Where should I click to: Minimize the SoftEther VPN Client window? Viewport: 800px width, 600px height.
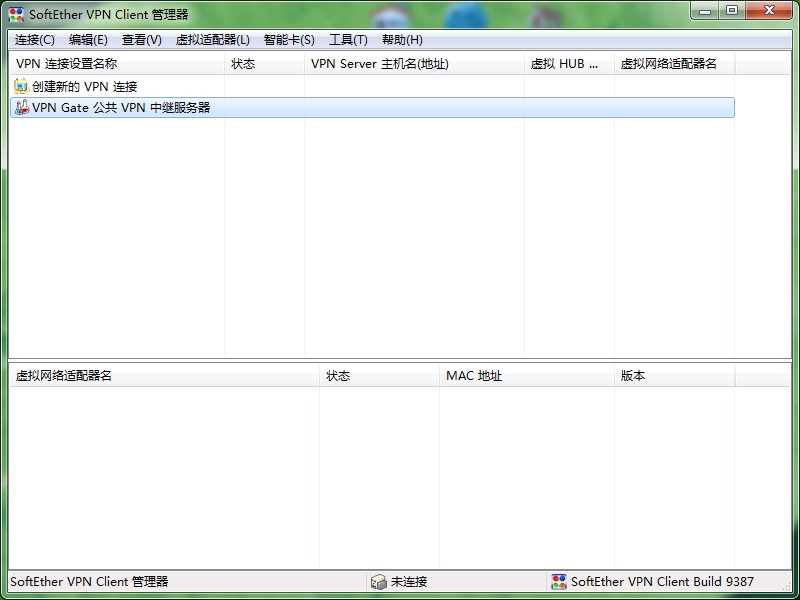click(706, 11)
